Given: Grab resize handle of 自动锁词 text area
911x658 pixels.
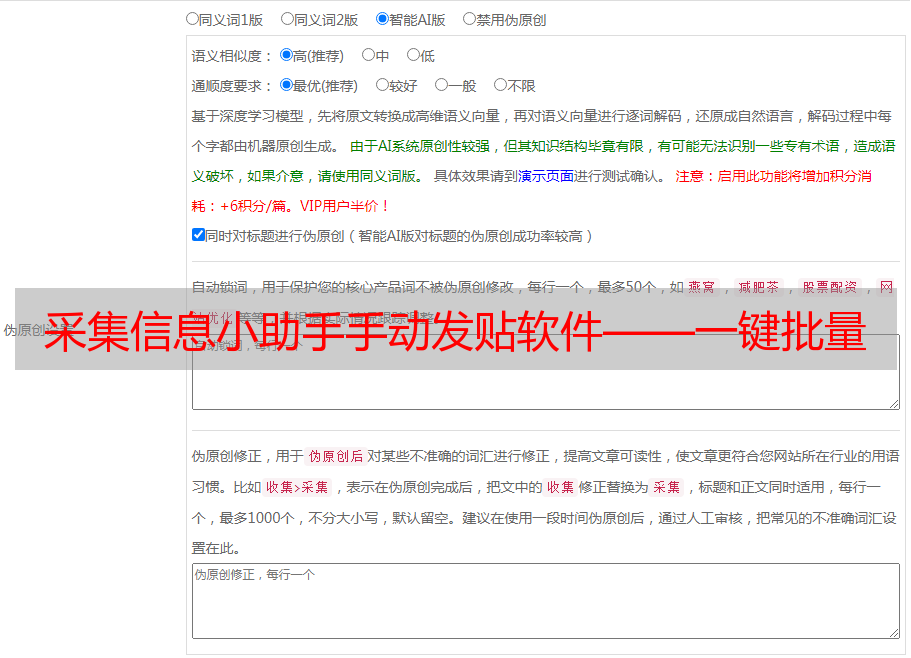Looking at the screenshot, I should (894, 404).
